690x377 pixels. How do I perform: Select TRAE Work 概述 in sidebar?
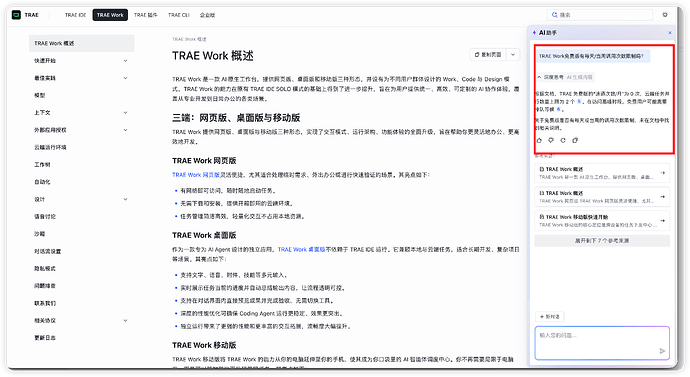(x=81, y=44)
